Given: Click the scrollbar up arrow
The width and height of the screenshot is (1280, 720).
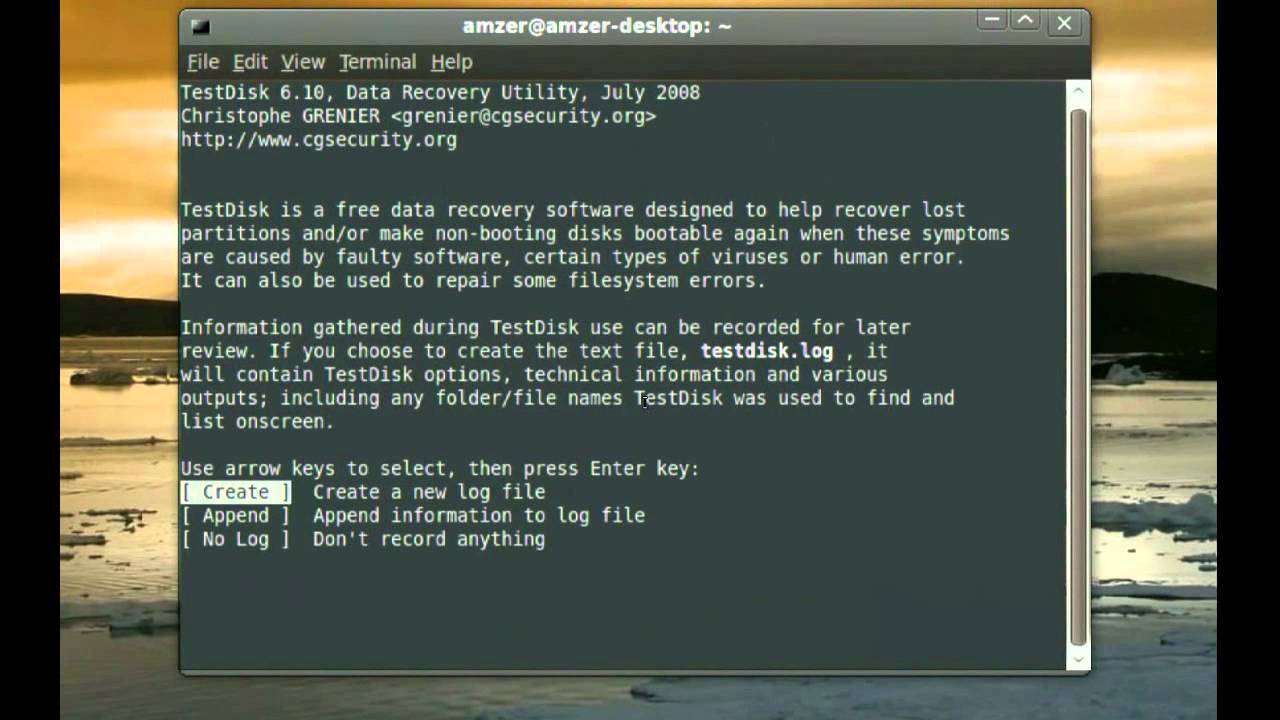Looking at the screenshot, I should (x=1078, y=91).
